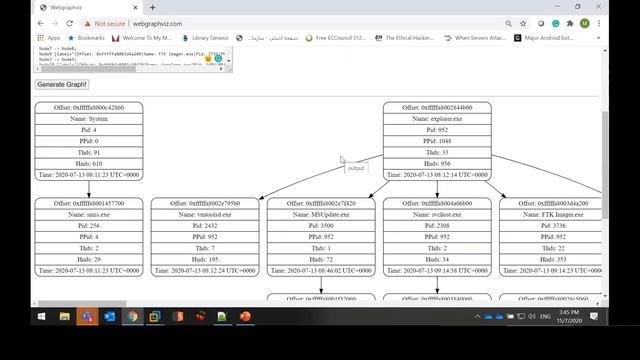Click the browser forward arrow

coord(55,24)
